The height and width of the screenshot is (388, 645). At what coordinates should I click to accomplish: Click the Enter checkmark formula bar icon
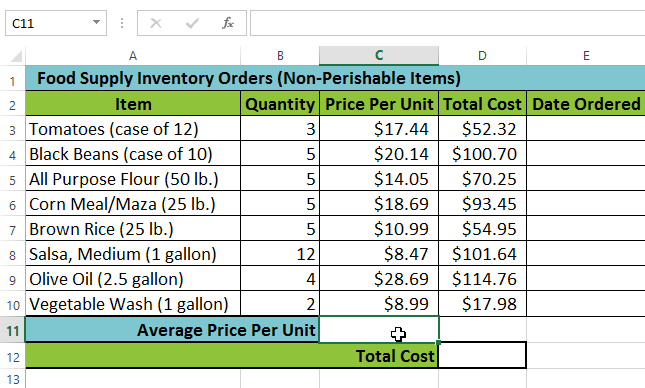coord(192,23)
